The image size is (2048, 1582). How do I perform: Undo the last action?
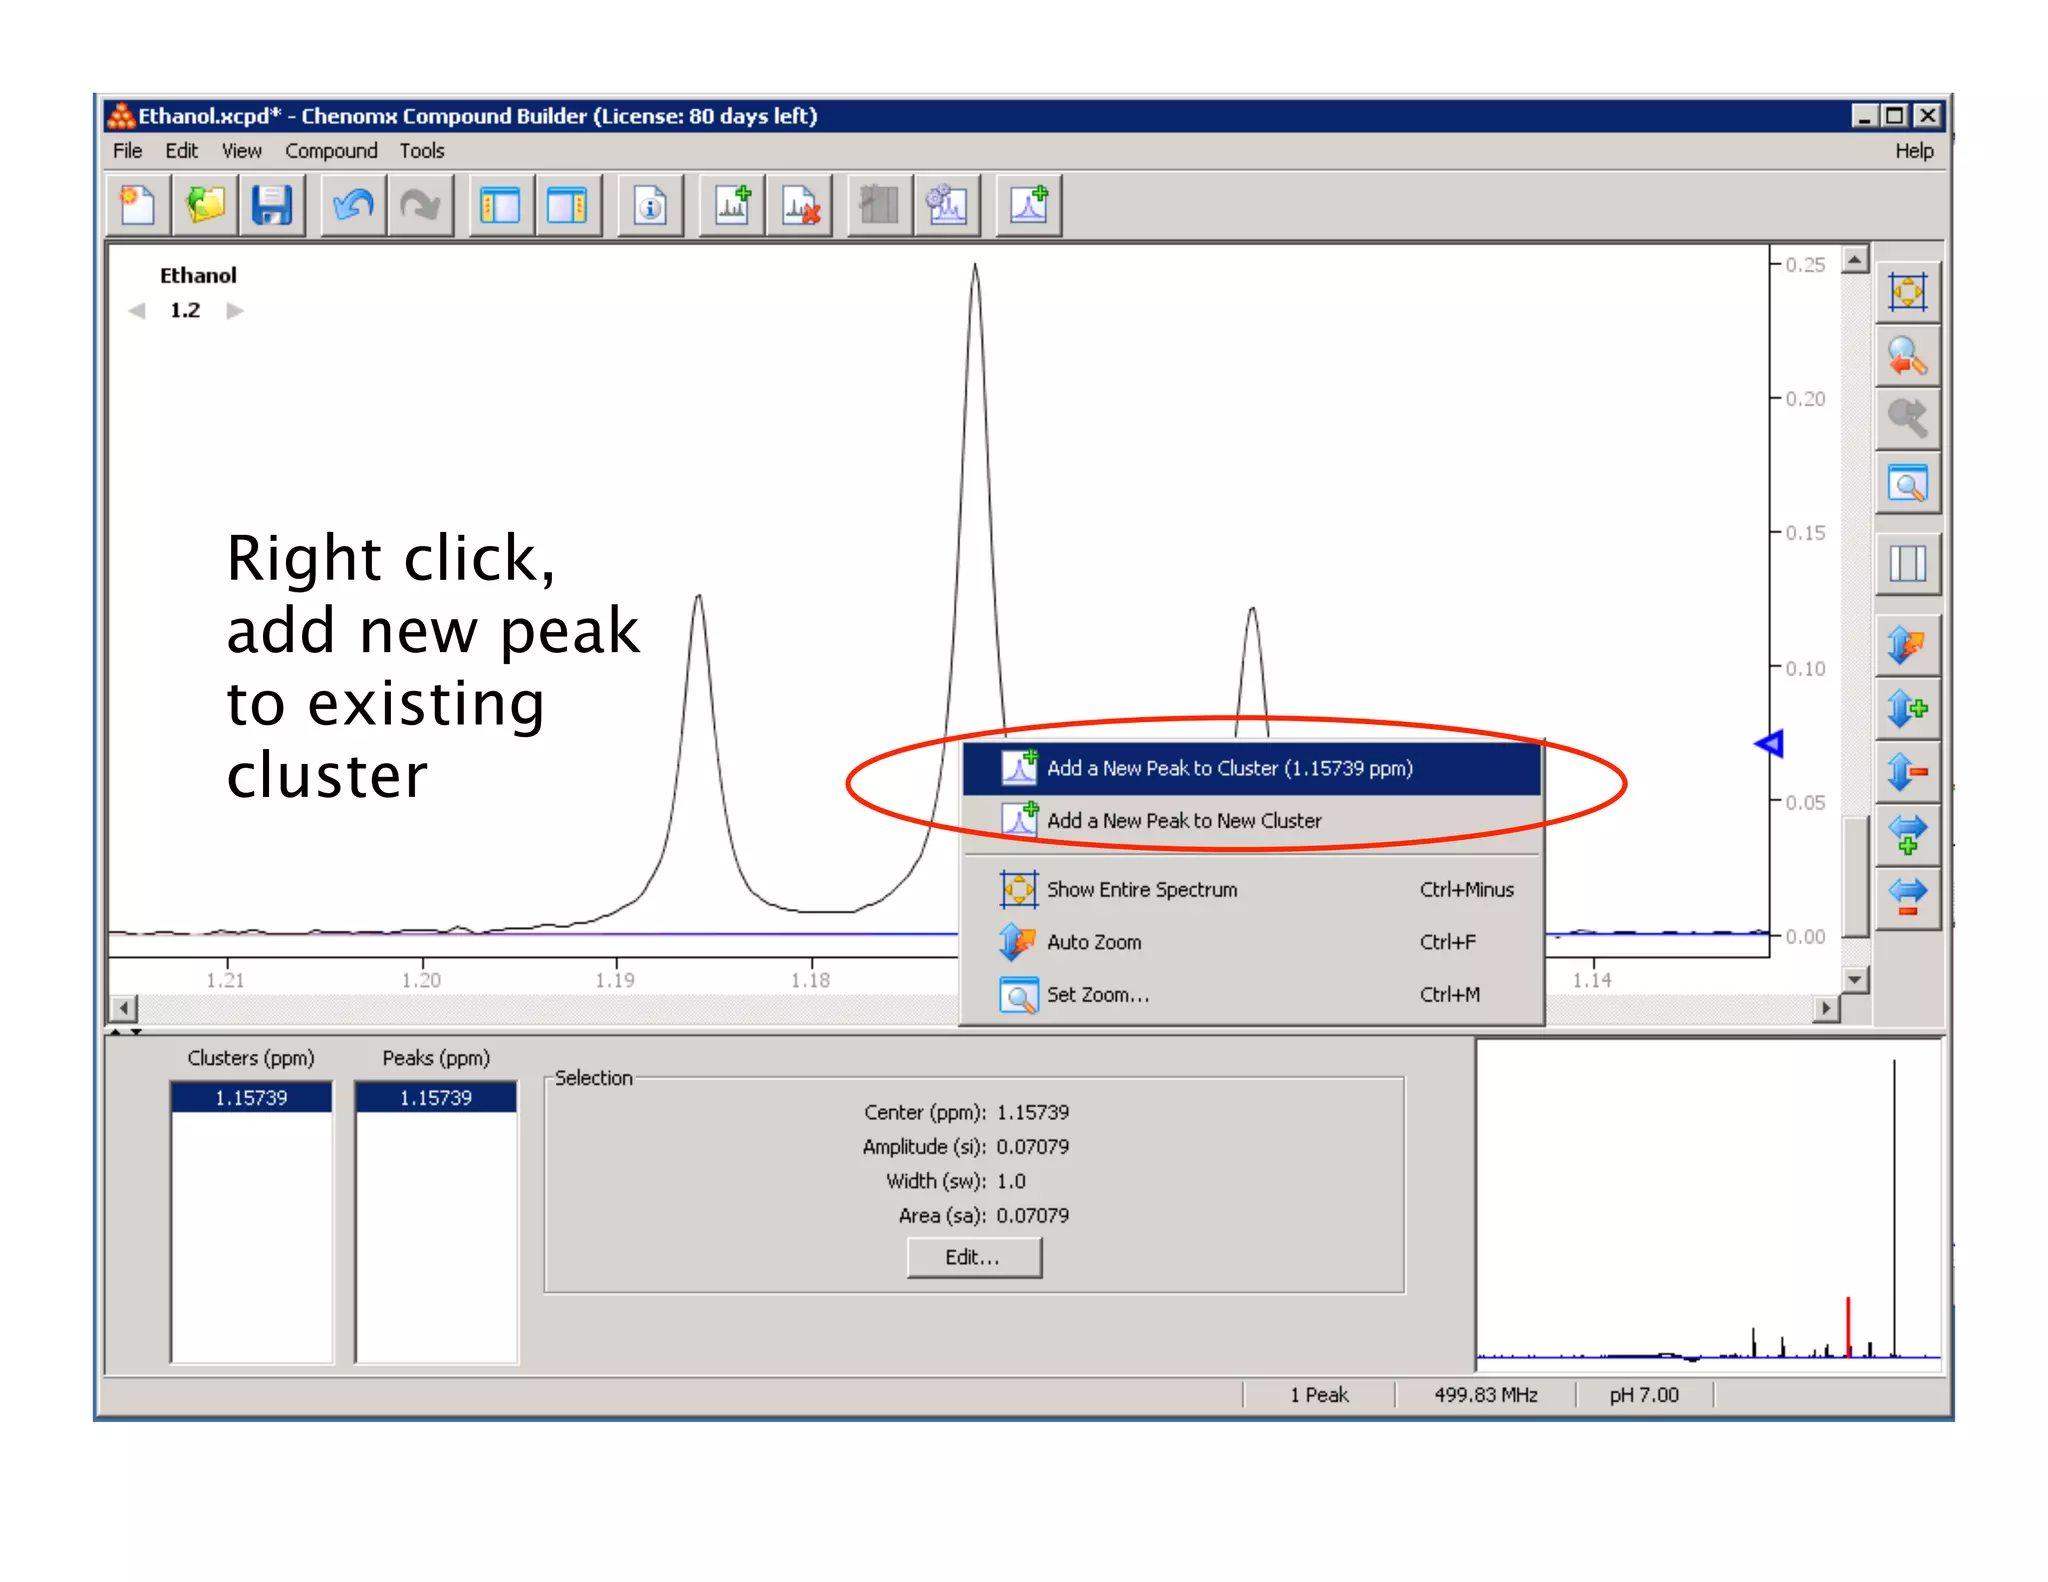353,206
